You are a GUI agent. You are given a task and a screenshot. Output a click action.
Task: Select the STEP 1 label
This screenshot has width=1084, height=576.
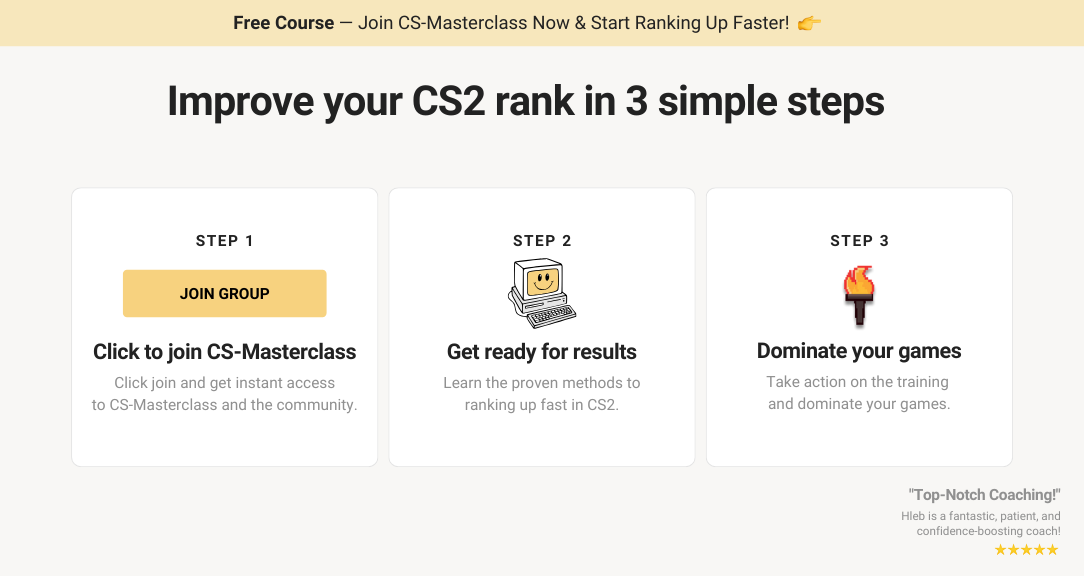point(225,241)
